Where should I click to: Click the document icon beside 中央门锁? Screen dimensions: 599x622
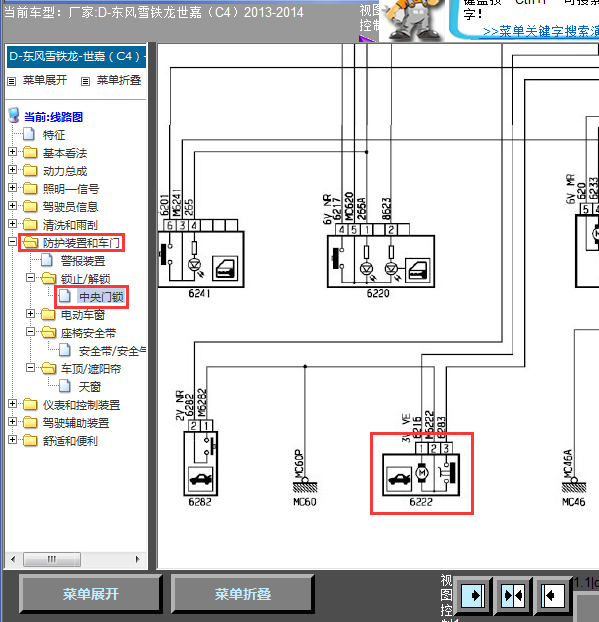(x=65, y=296)
